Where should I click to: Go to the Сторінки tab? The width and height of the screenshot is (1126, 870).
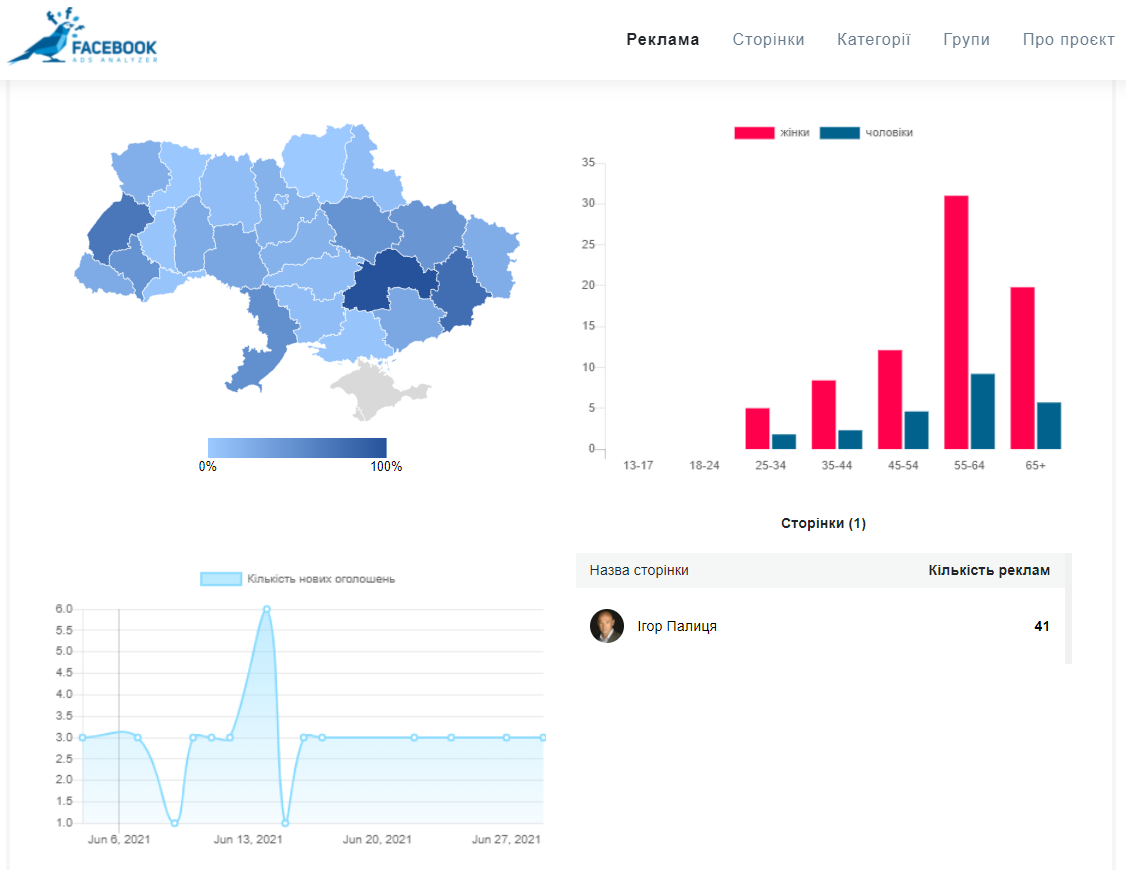768,40
